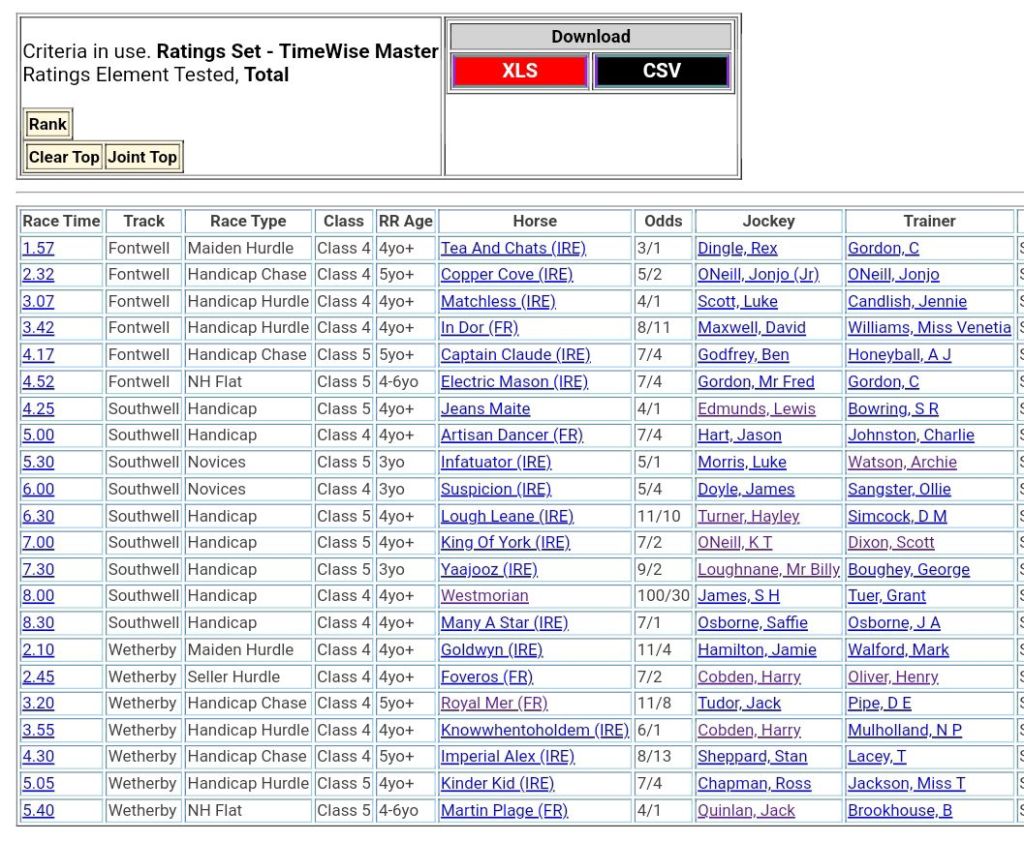This screenshot has width=1024, height=841.
Task: Select jockey Loughnane, Mr Billy
Action: pyautogui.click(x=768, y=569)
